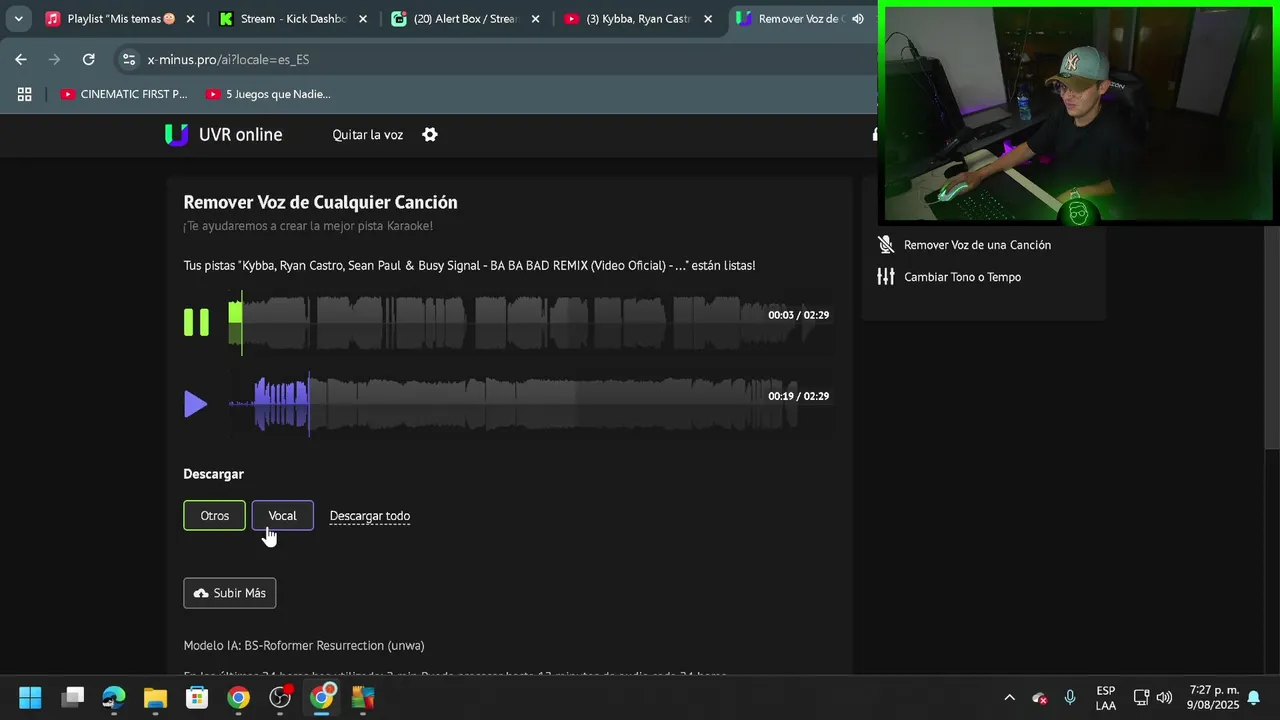Close the Alert Box tab
Image resolution: width=1280 pixels, height=720 pixels.
535,19
